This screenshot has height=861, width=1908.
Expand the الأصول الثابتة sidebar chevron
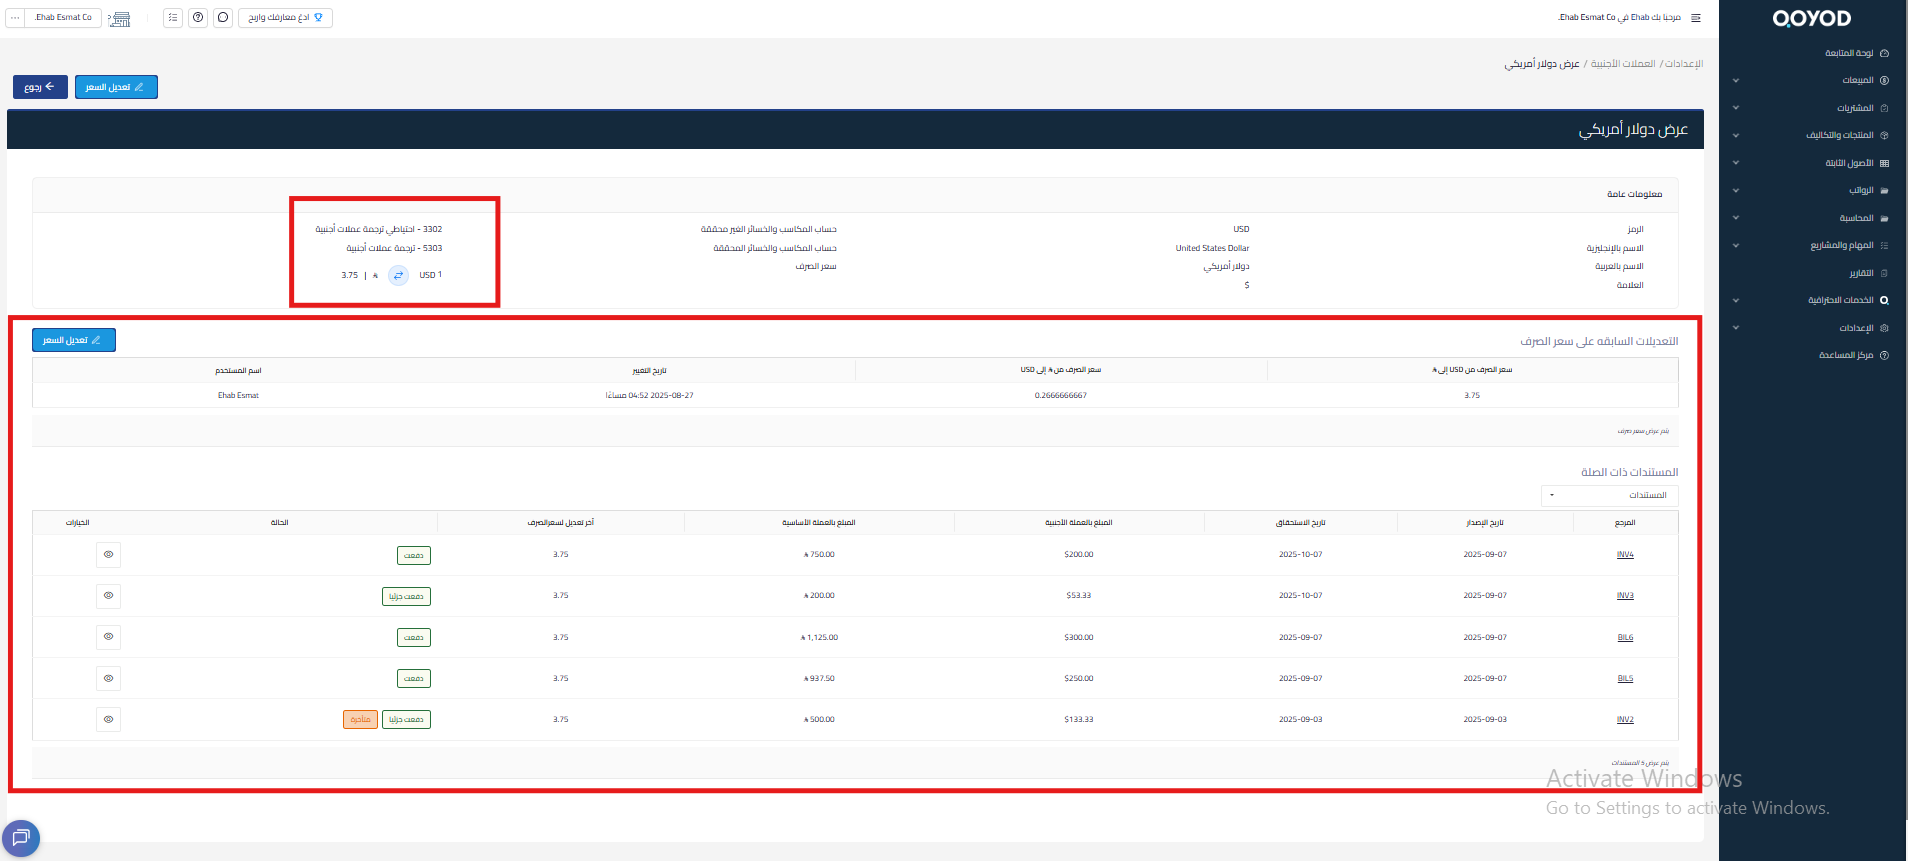point(1735,163)
